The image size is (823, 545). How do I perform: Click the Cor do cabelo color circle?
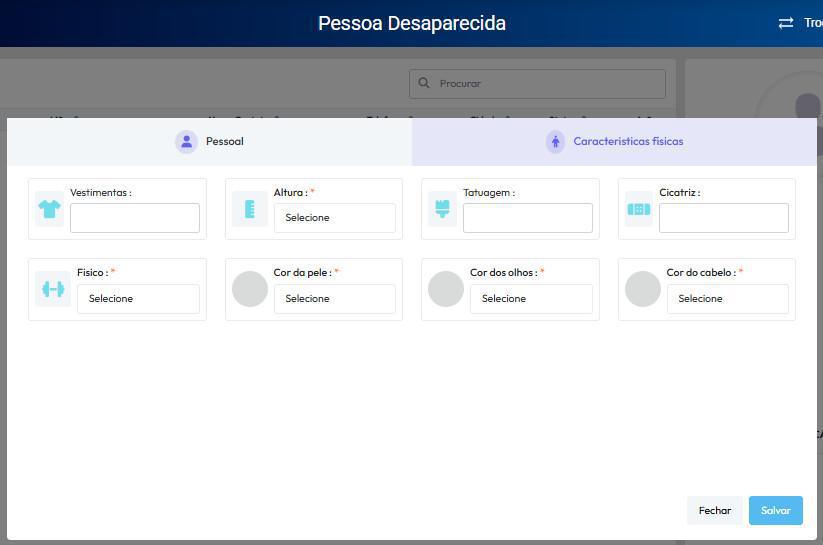pyautogui.click(x=643, y=289)
